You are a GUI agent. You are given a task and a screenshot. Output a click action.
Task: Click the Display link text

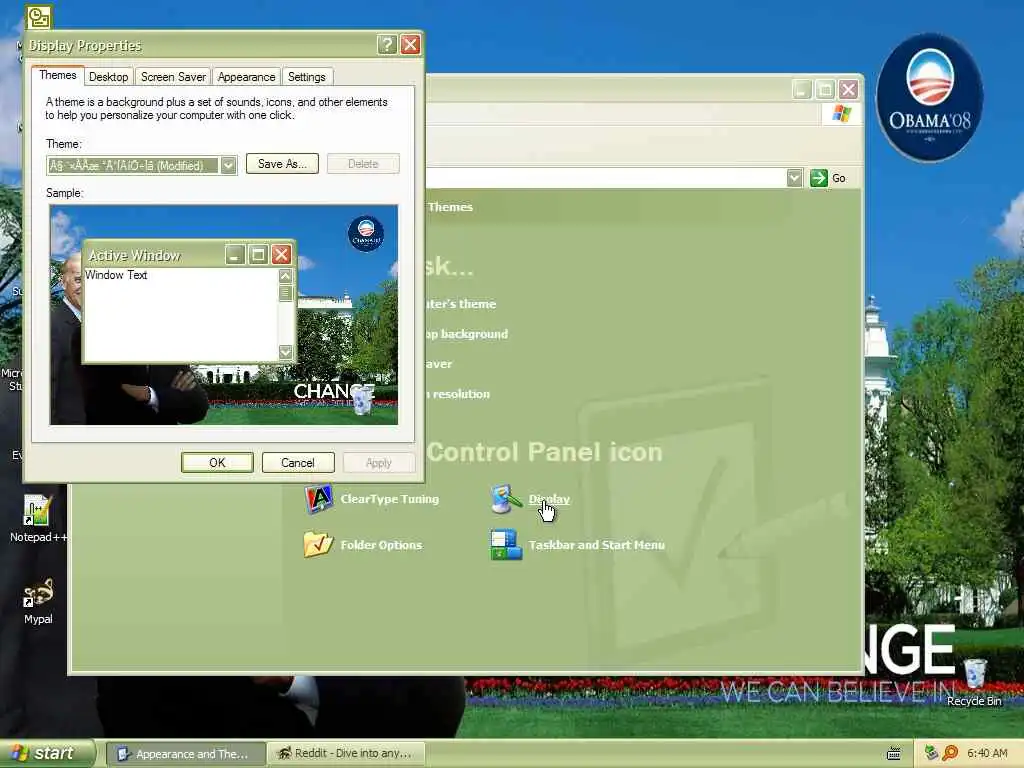tap(549, 499)
